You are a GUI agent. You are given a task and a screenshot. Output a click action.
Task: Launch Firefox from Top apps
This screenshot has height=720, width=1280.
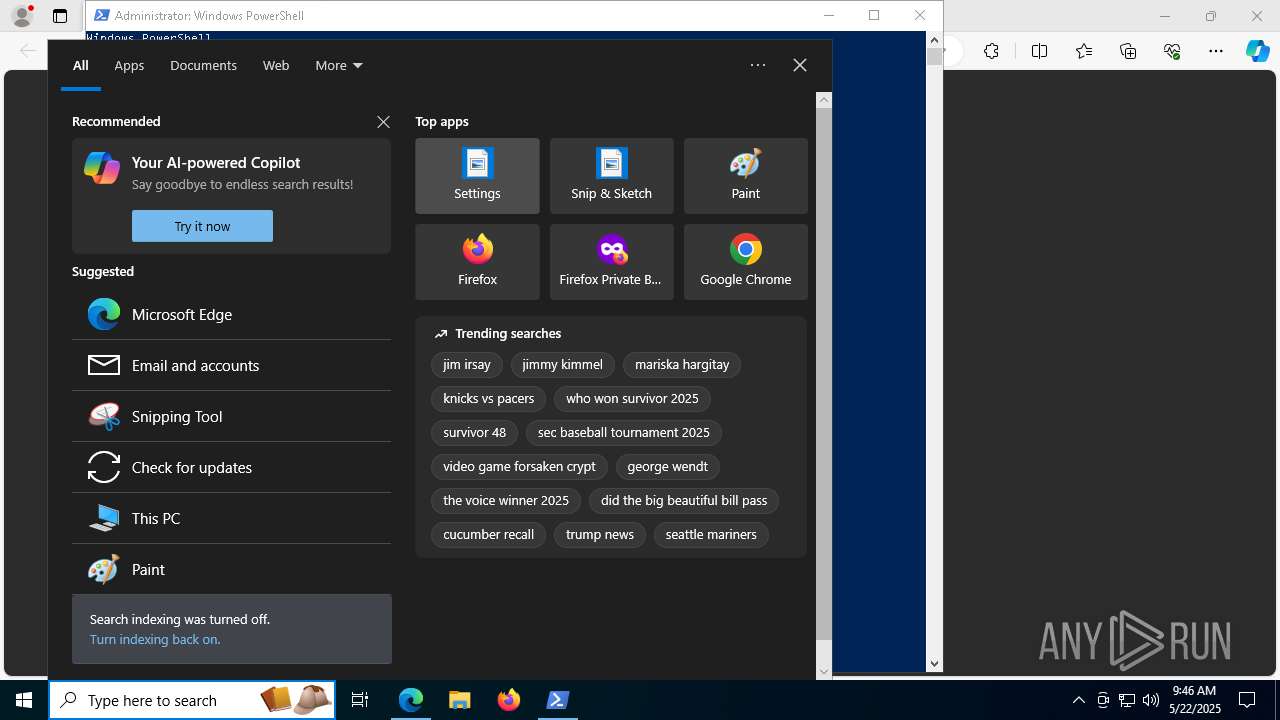[x=477, y=262]
